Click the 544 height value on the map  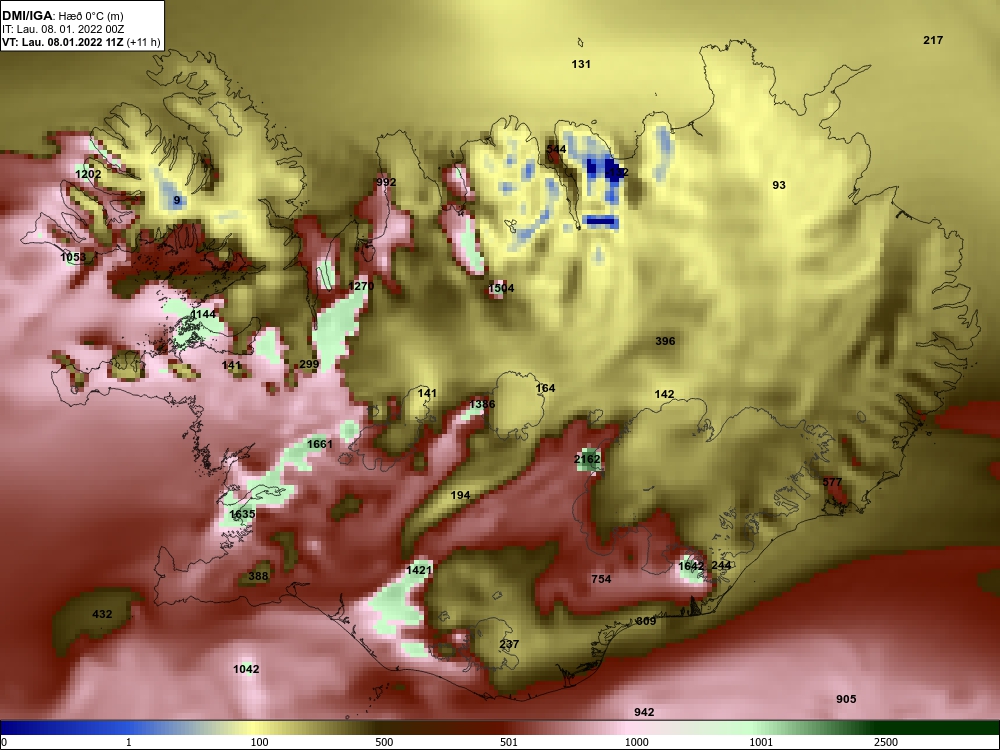[x=556, y=149]
